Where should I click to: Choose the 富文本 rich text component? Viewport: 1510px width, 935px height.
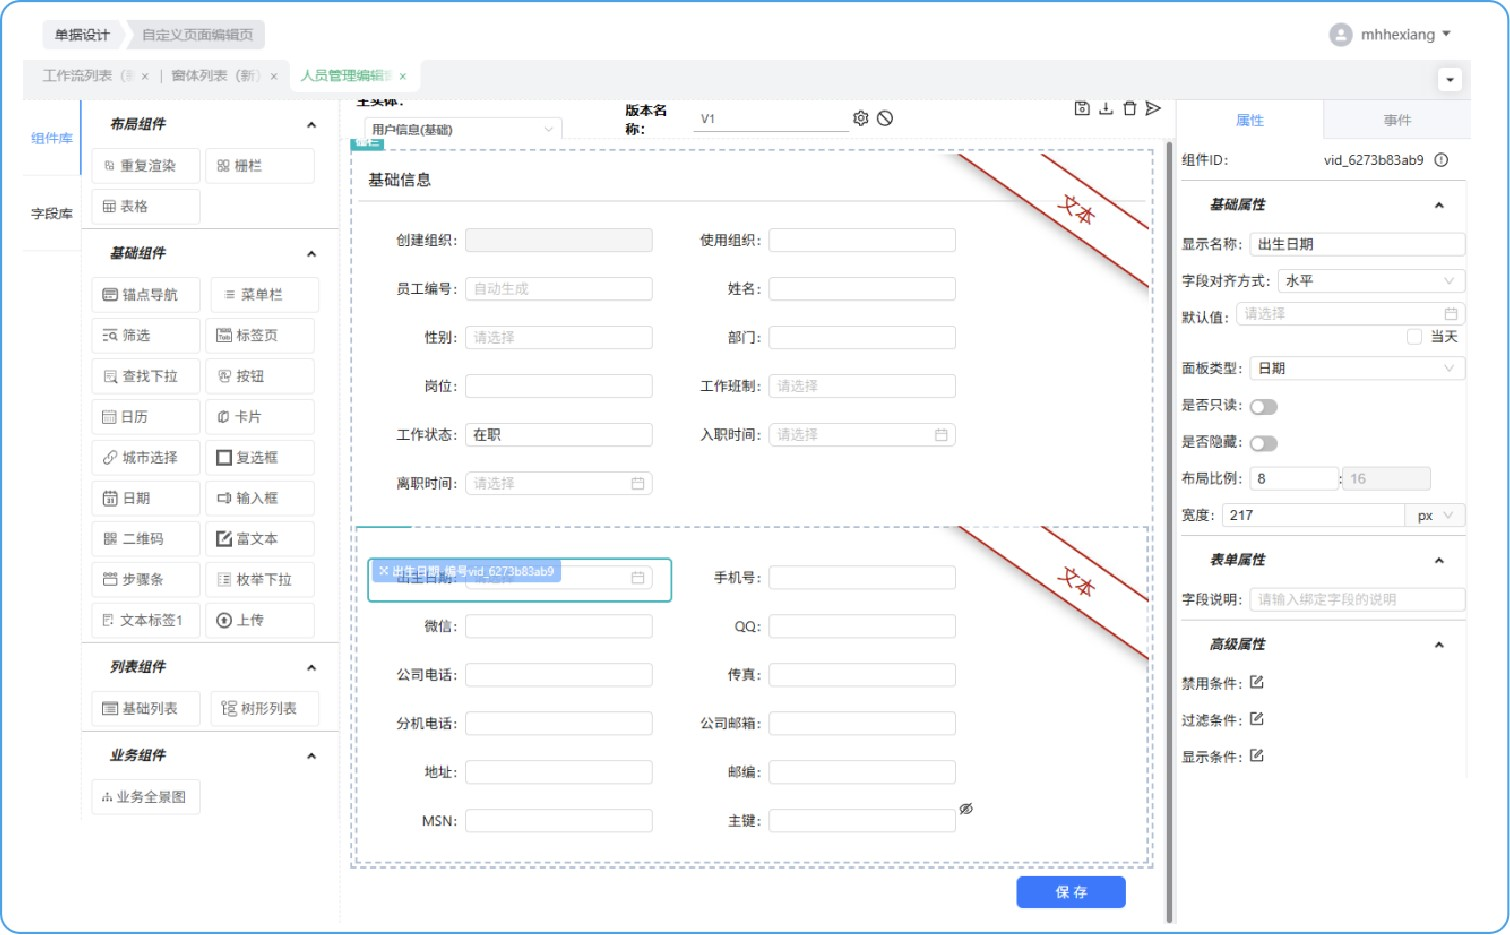point(260,539)
